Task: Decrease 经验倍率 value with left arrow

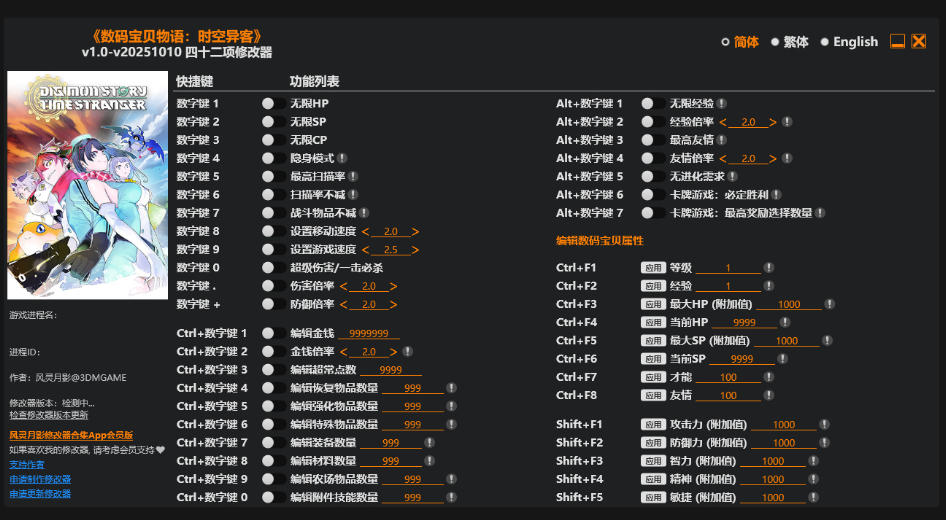Action: click(x=723, y=121)
